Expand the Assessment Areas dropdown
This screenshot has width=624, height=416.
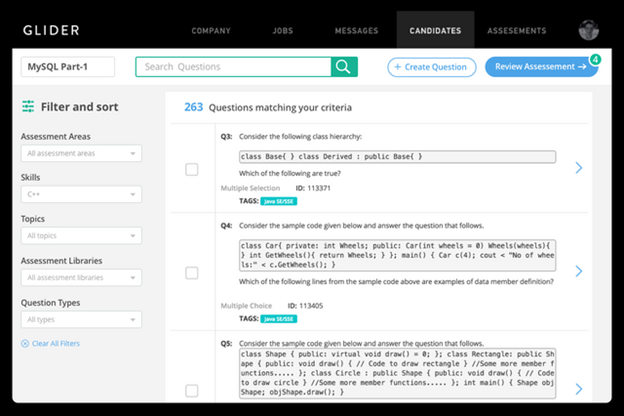81,153
